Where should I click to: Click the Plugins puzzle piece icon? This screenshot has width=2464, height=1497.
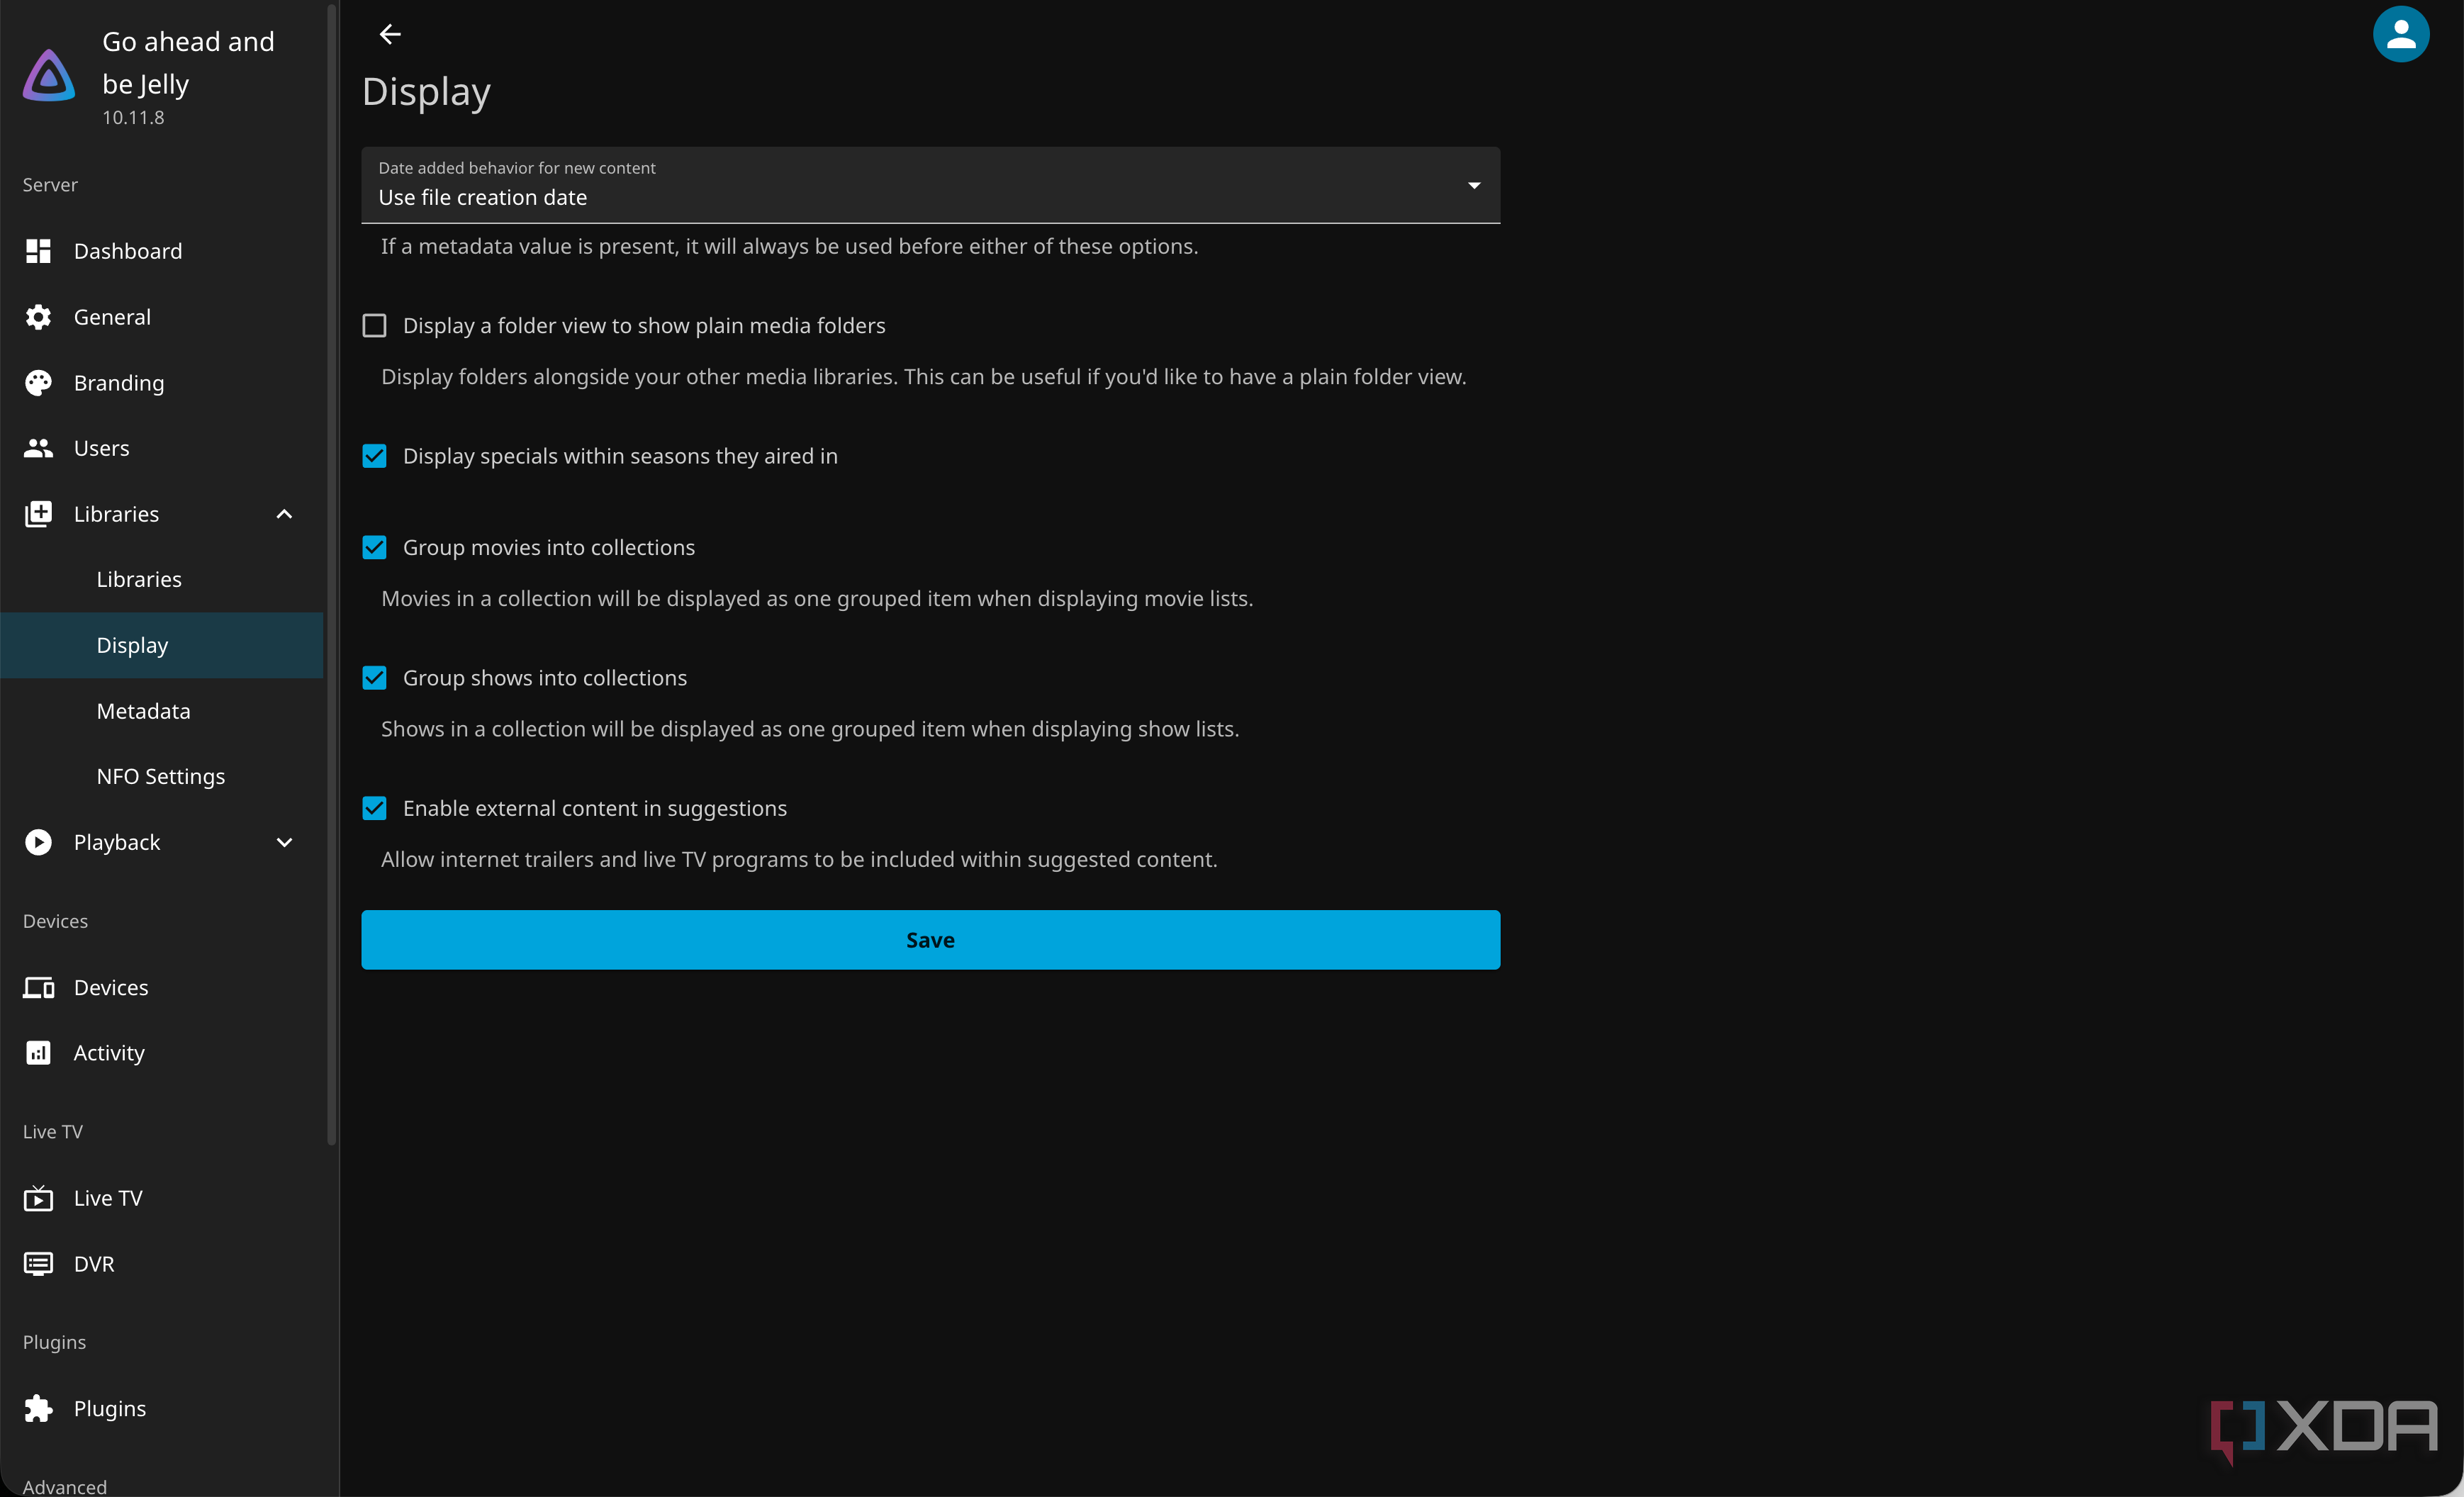pyautogui.click(x=38, y=1408)
